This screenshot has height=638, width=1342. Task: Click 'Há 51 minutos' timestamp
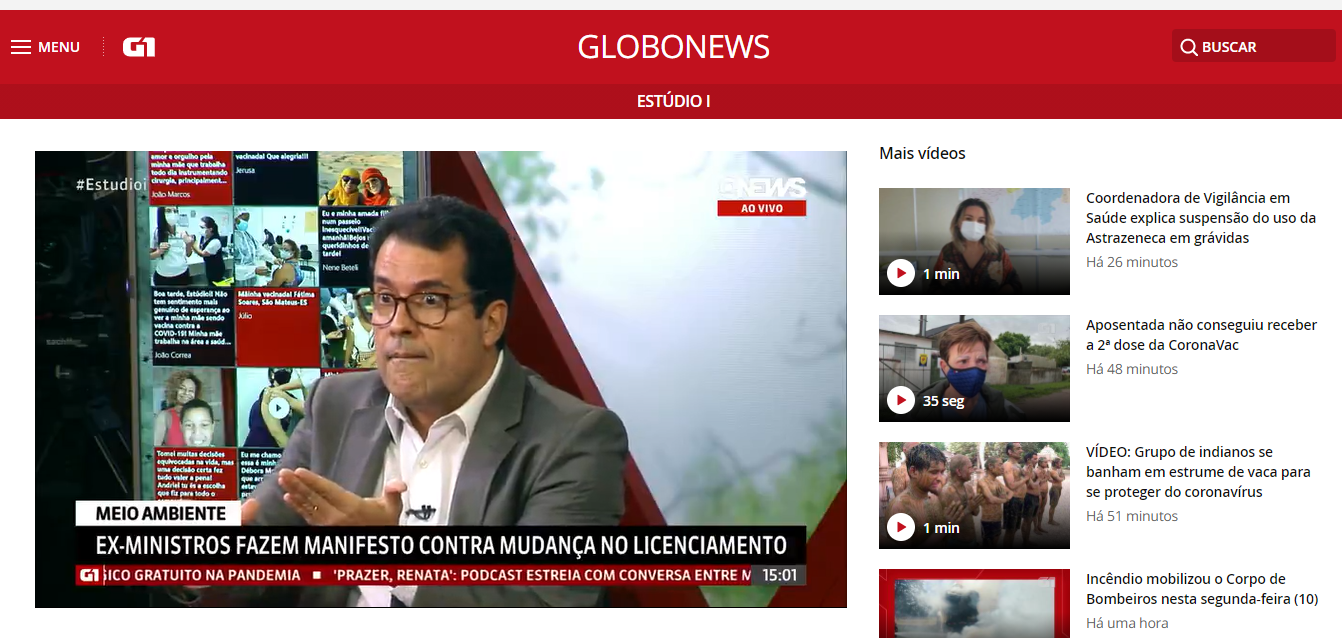point(1132,516)
